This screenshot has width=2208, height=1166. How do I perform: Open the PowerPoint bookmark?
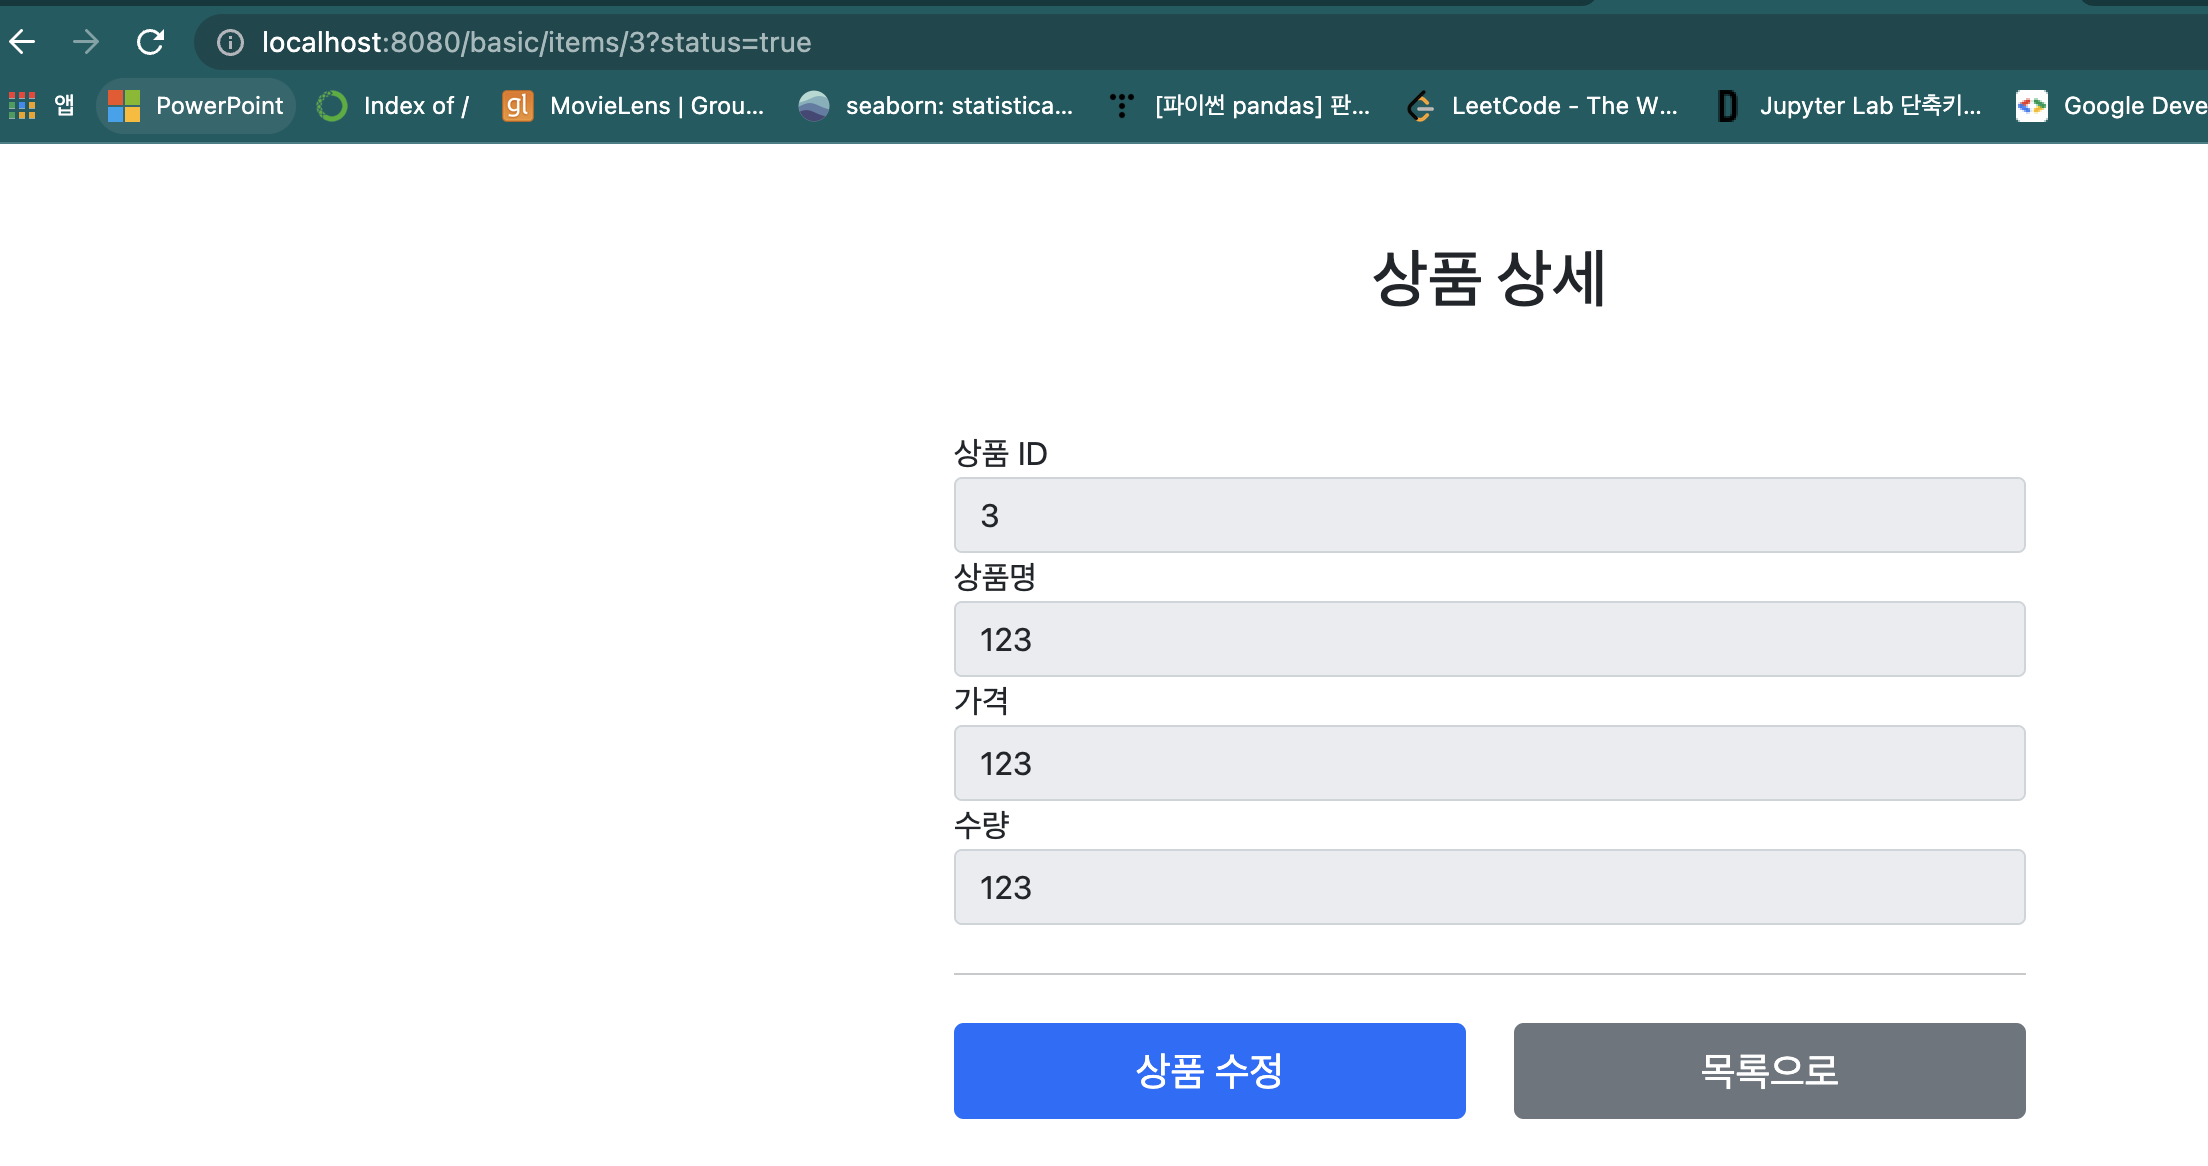pos(197,105)
